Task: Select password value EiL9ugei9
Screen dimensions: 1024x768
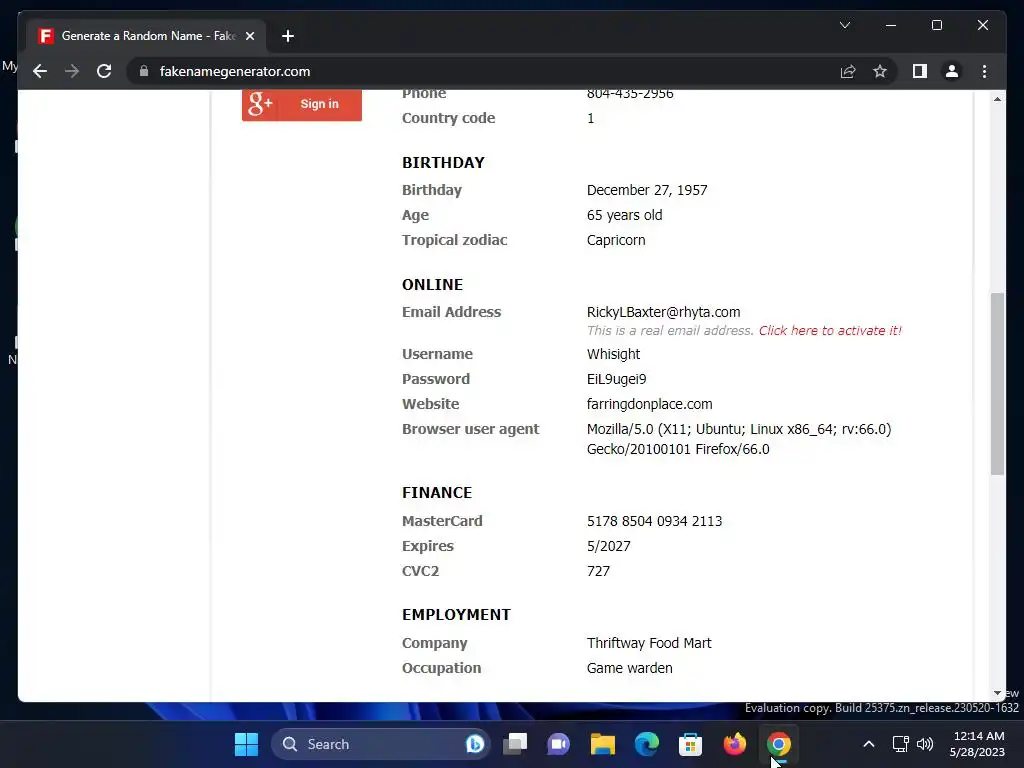Action: [616, 379]
